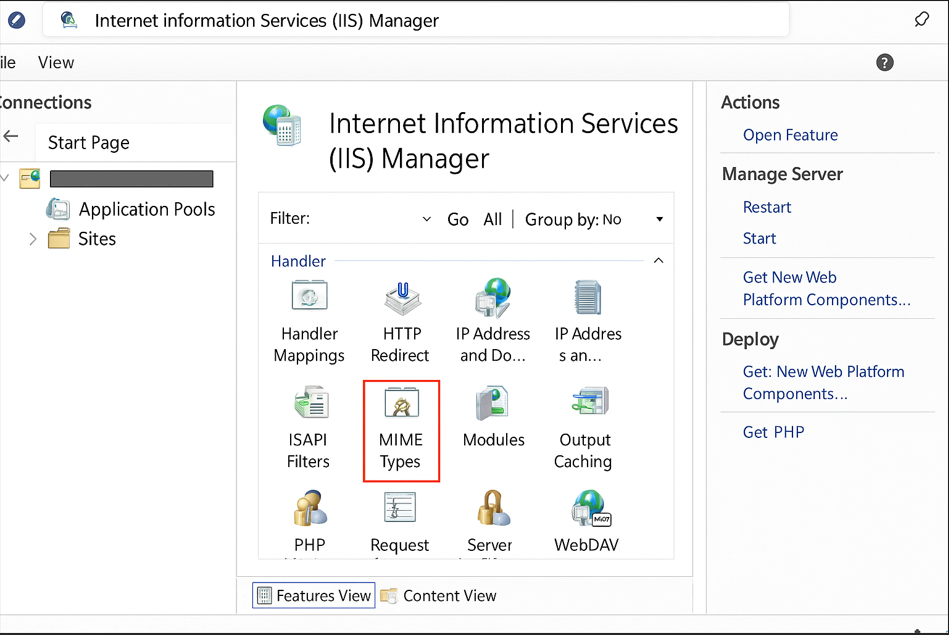
Task: Open the ISAPI Filters feature icon
Action: point(311,403)
